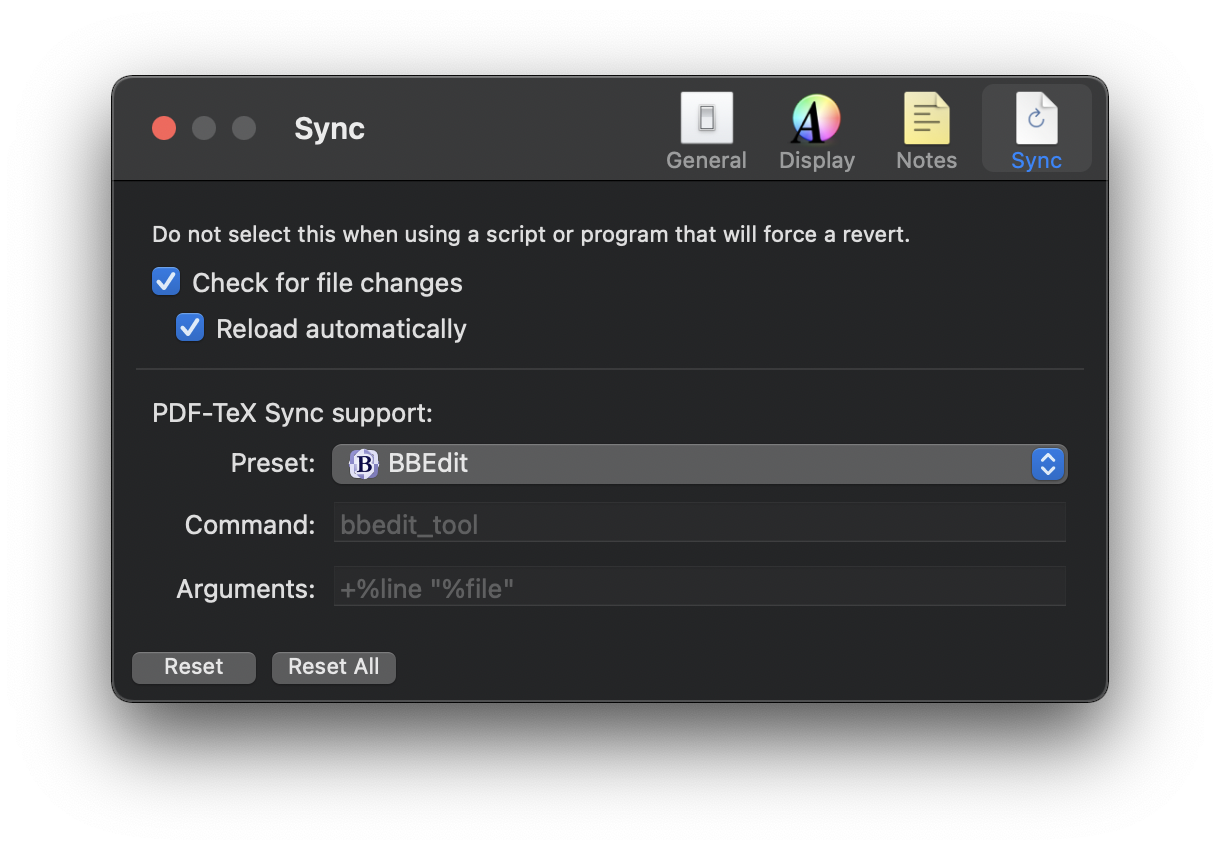The height and width of the screenshot is (850, 1220).
Task: Click the gray zoom window button
Action: (x=244, y=128)
